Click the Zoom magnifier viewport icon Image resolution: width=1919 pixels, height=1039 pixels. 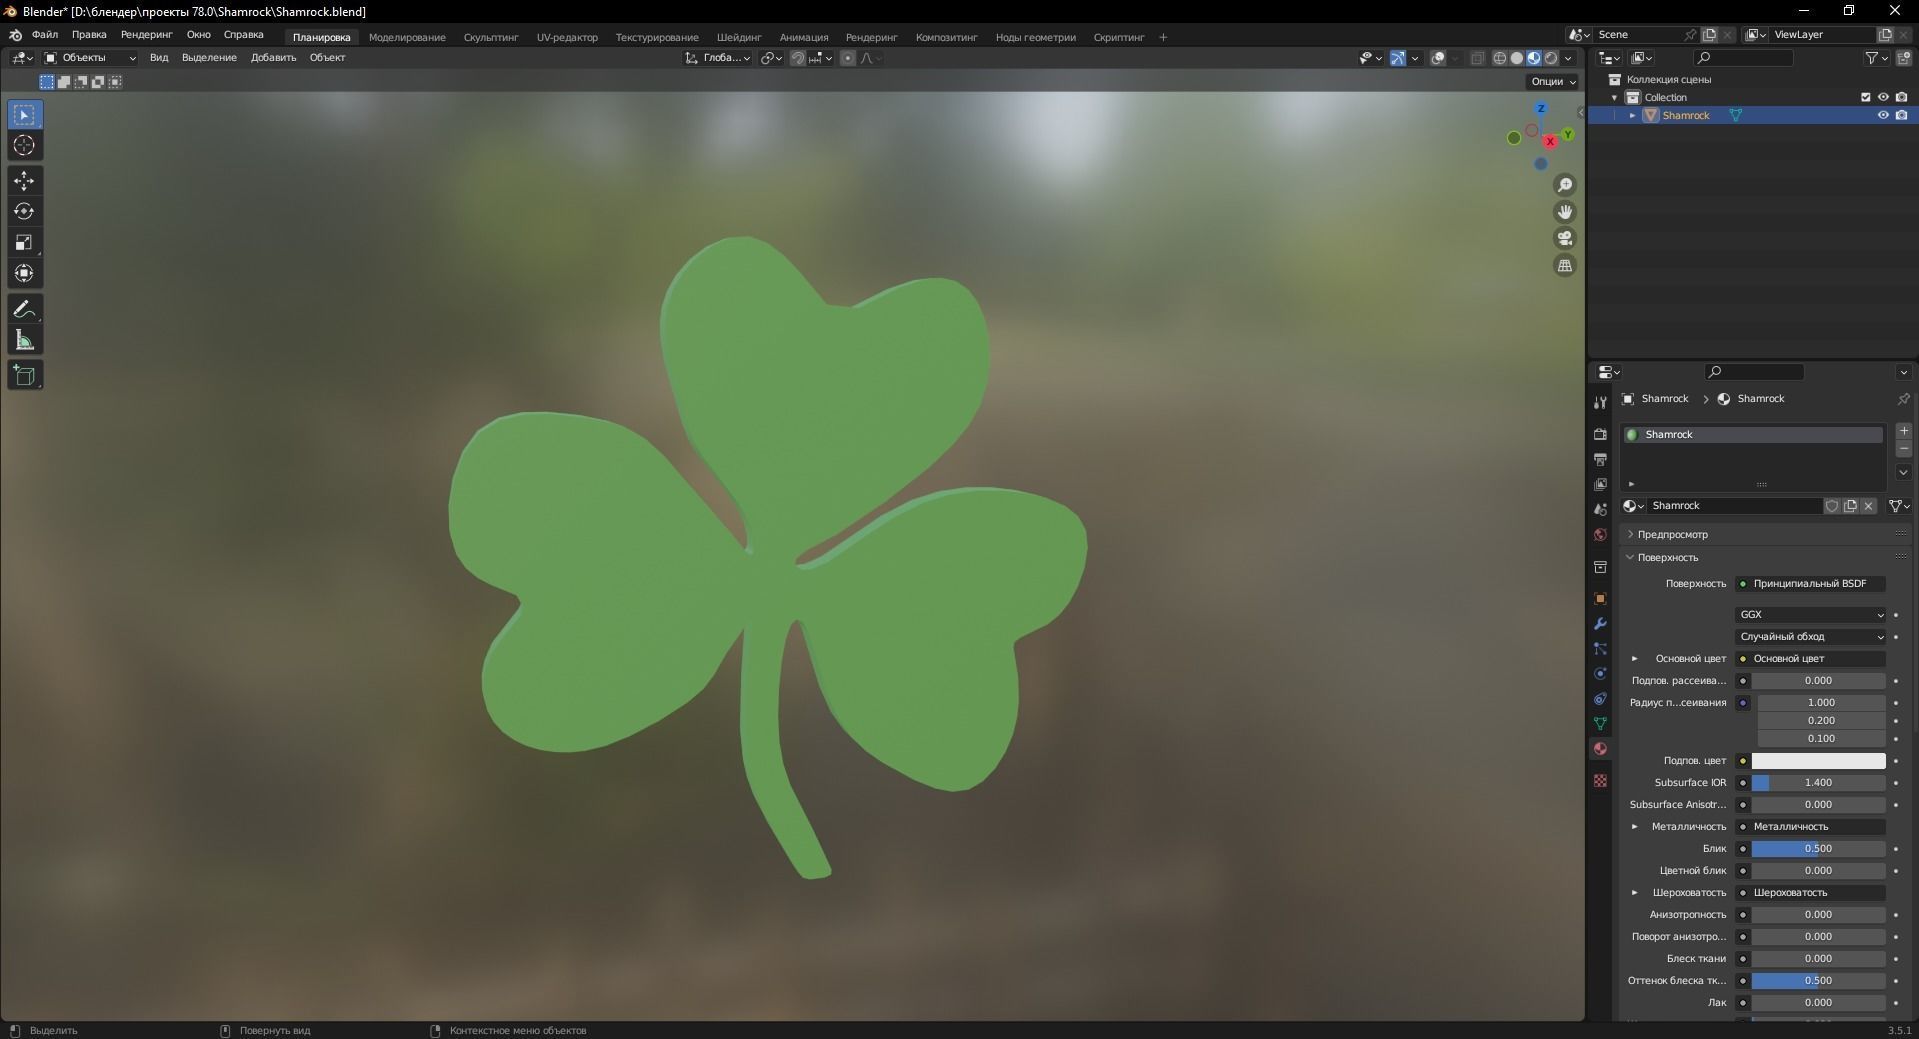[1565, 185]
